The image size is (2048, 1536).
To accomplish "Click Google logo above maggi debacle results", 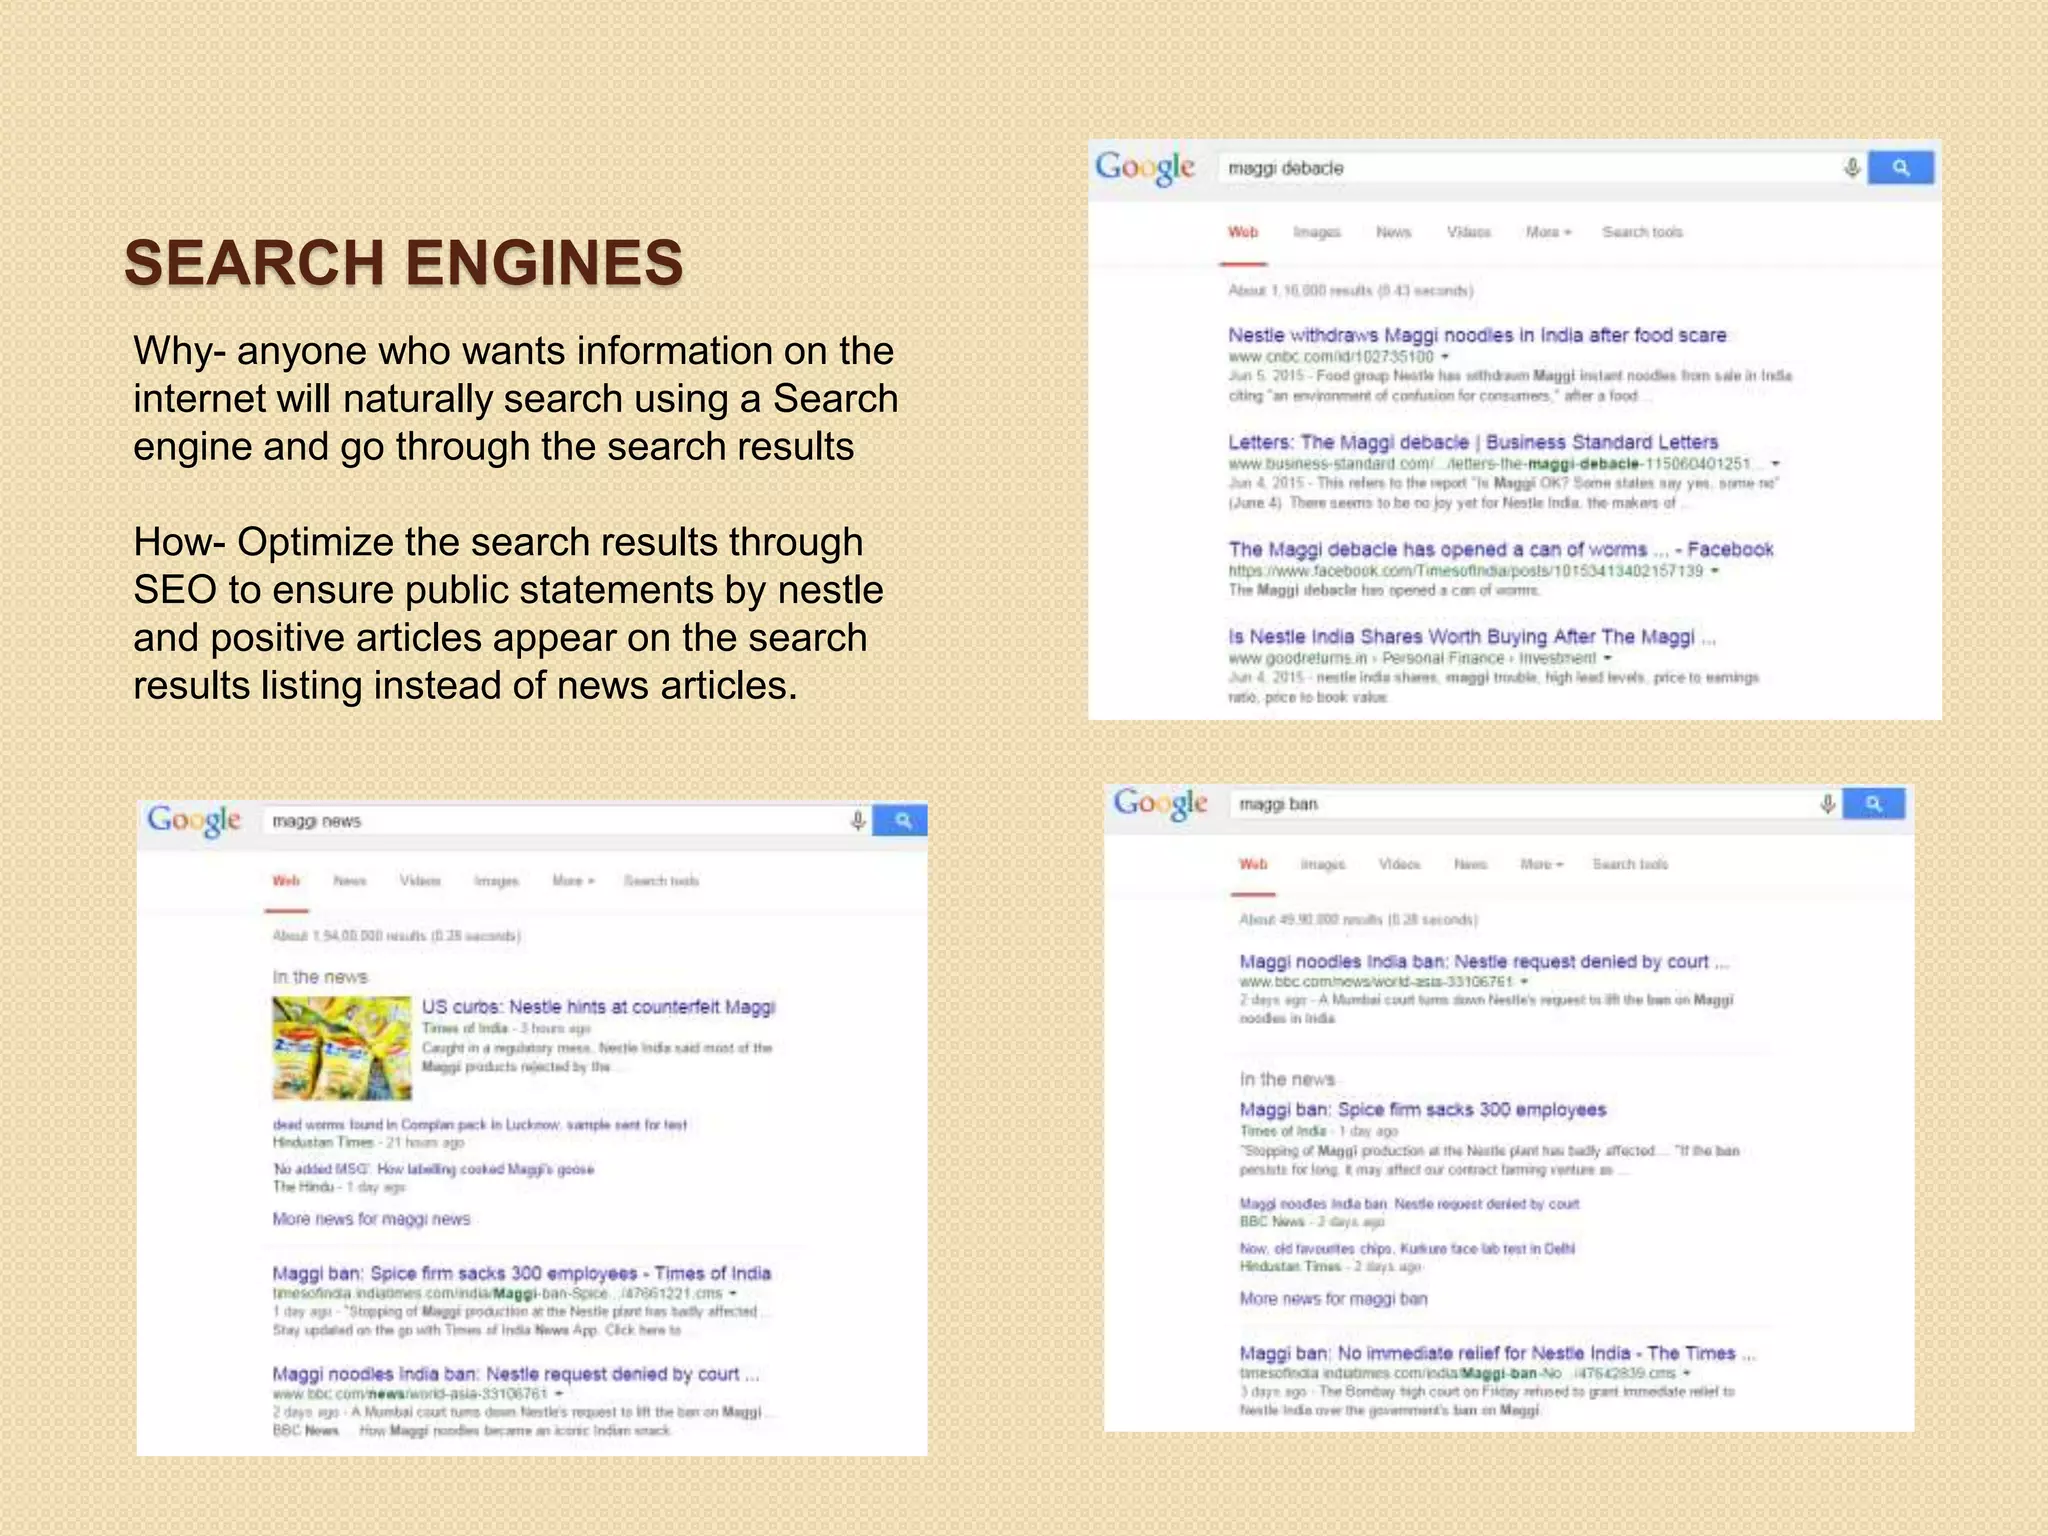I will tap(1145, 167).
